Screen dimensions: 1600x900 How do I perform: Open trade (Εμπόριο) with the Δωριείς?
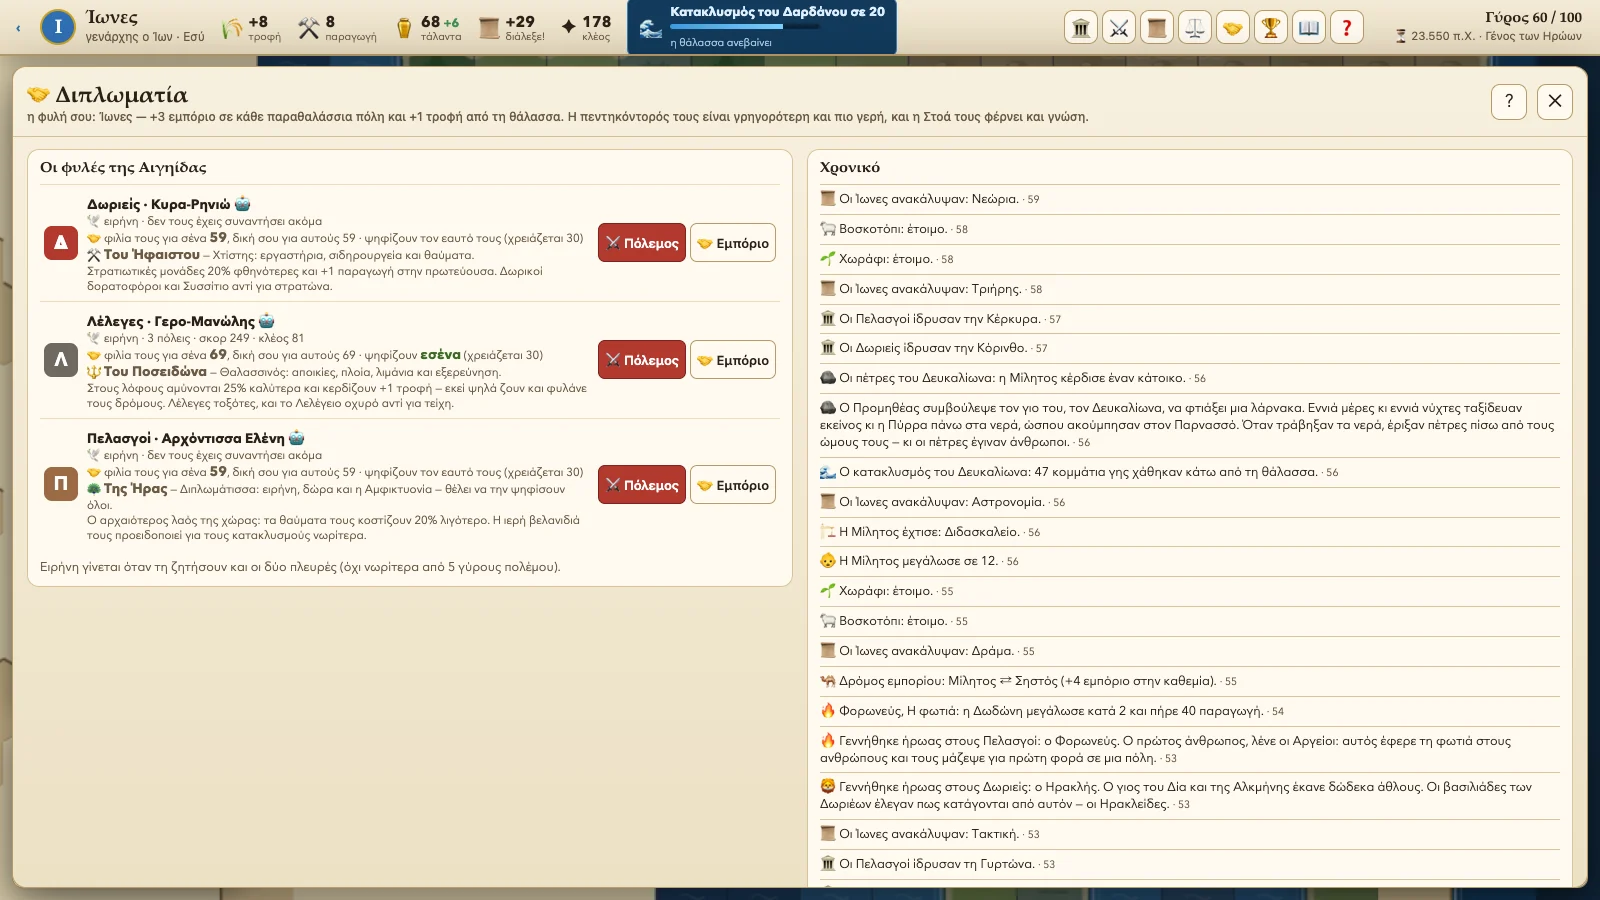pyautogui.click(x=733, y=243)
